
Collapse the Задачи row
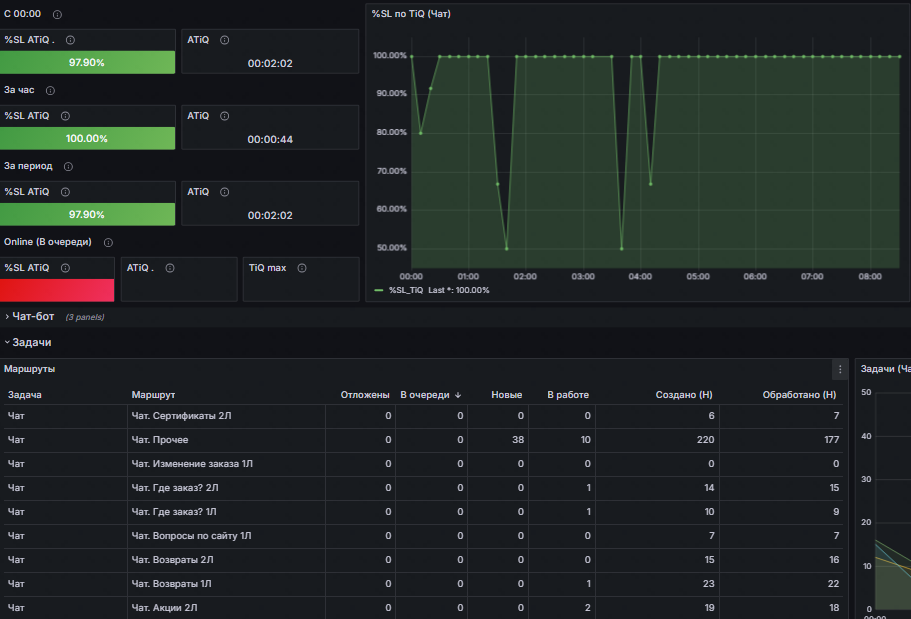tap(31, 342)
